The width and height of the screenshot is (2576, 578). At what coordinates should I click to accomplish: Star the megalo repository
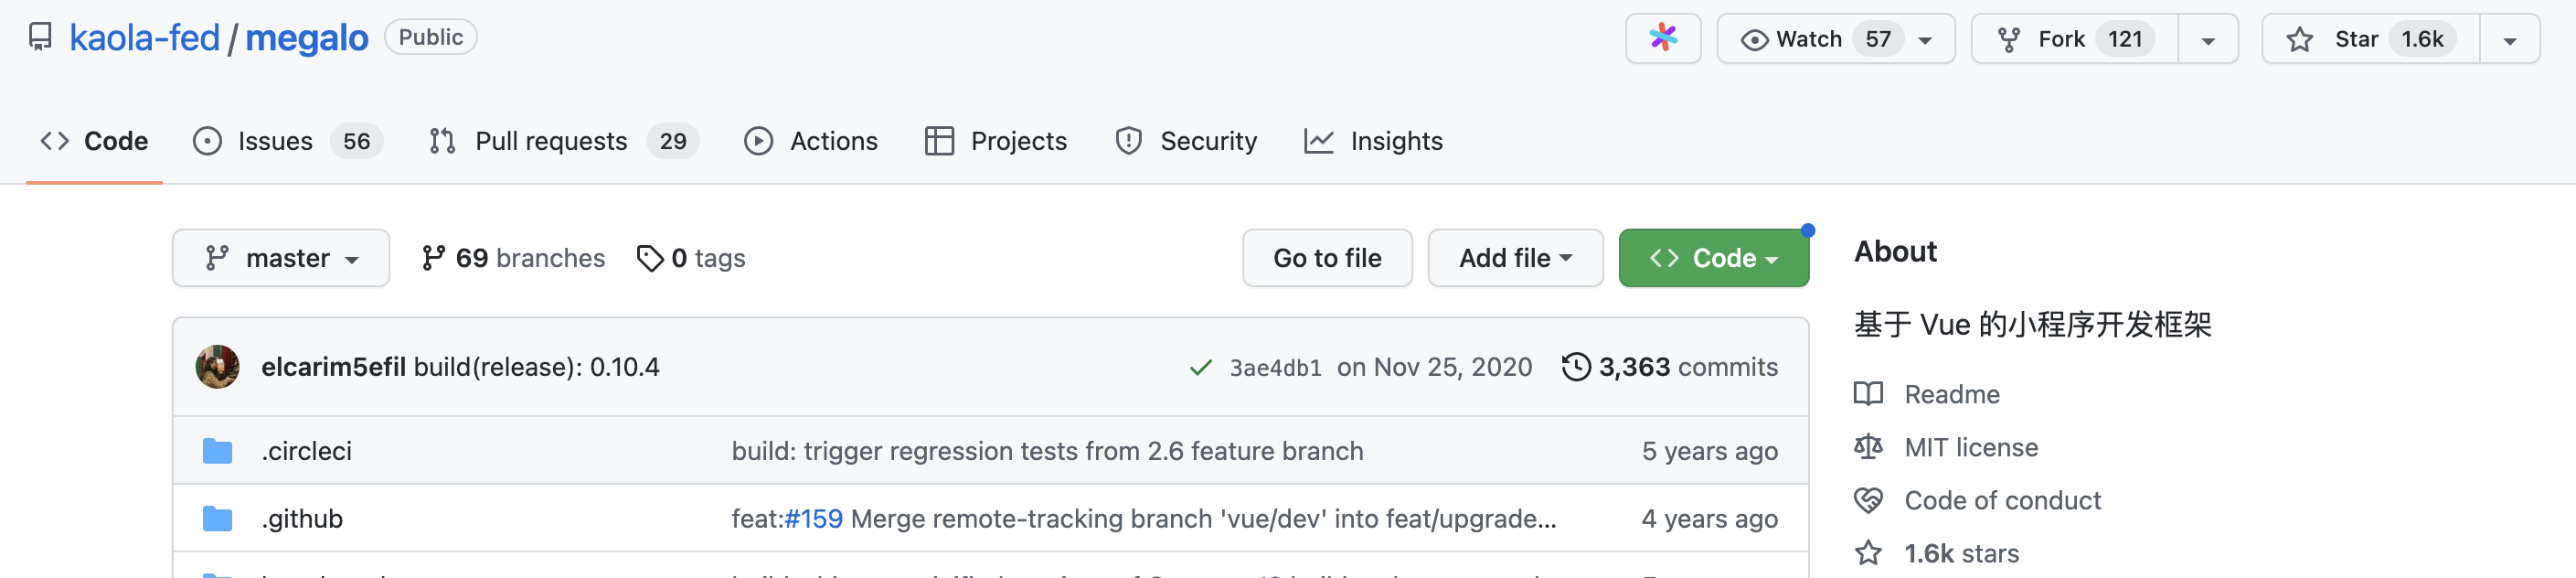pos(2371,39)
